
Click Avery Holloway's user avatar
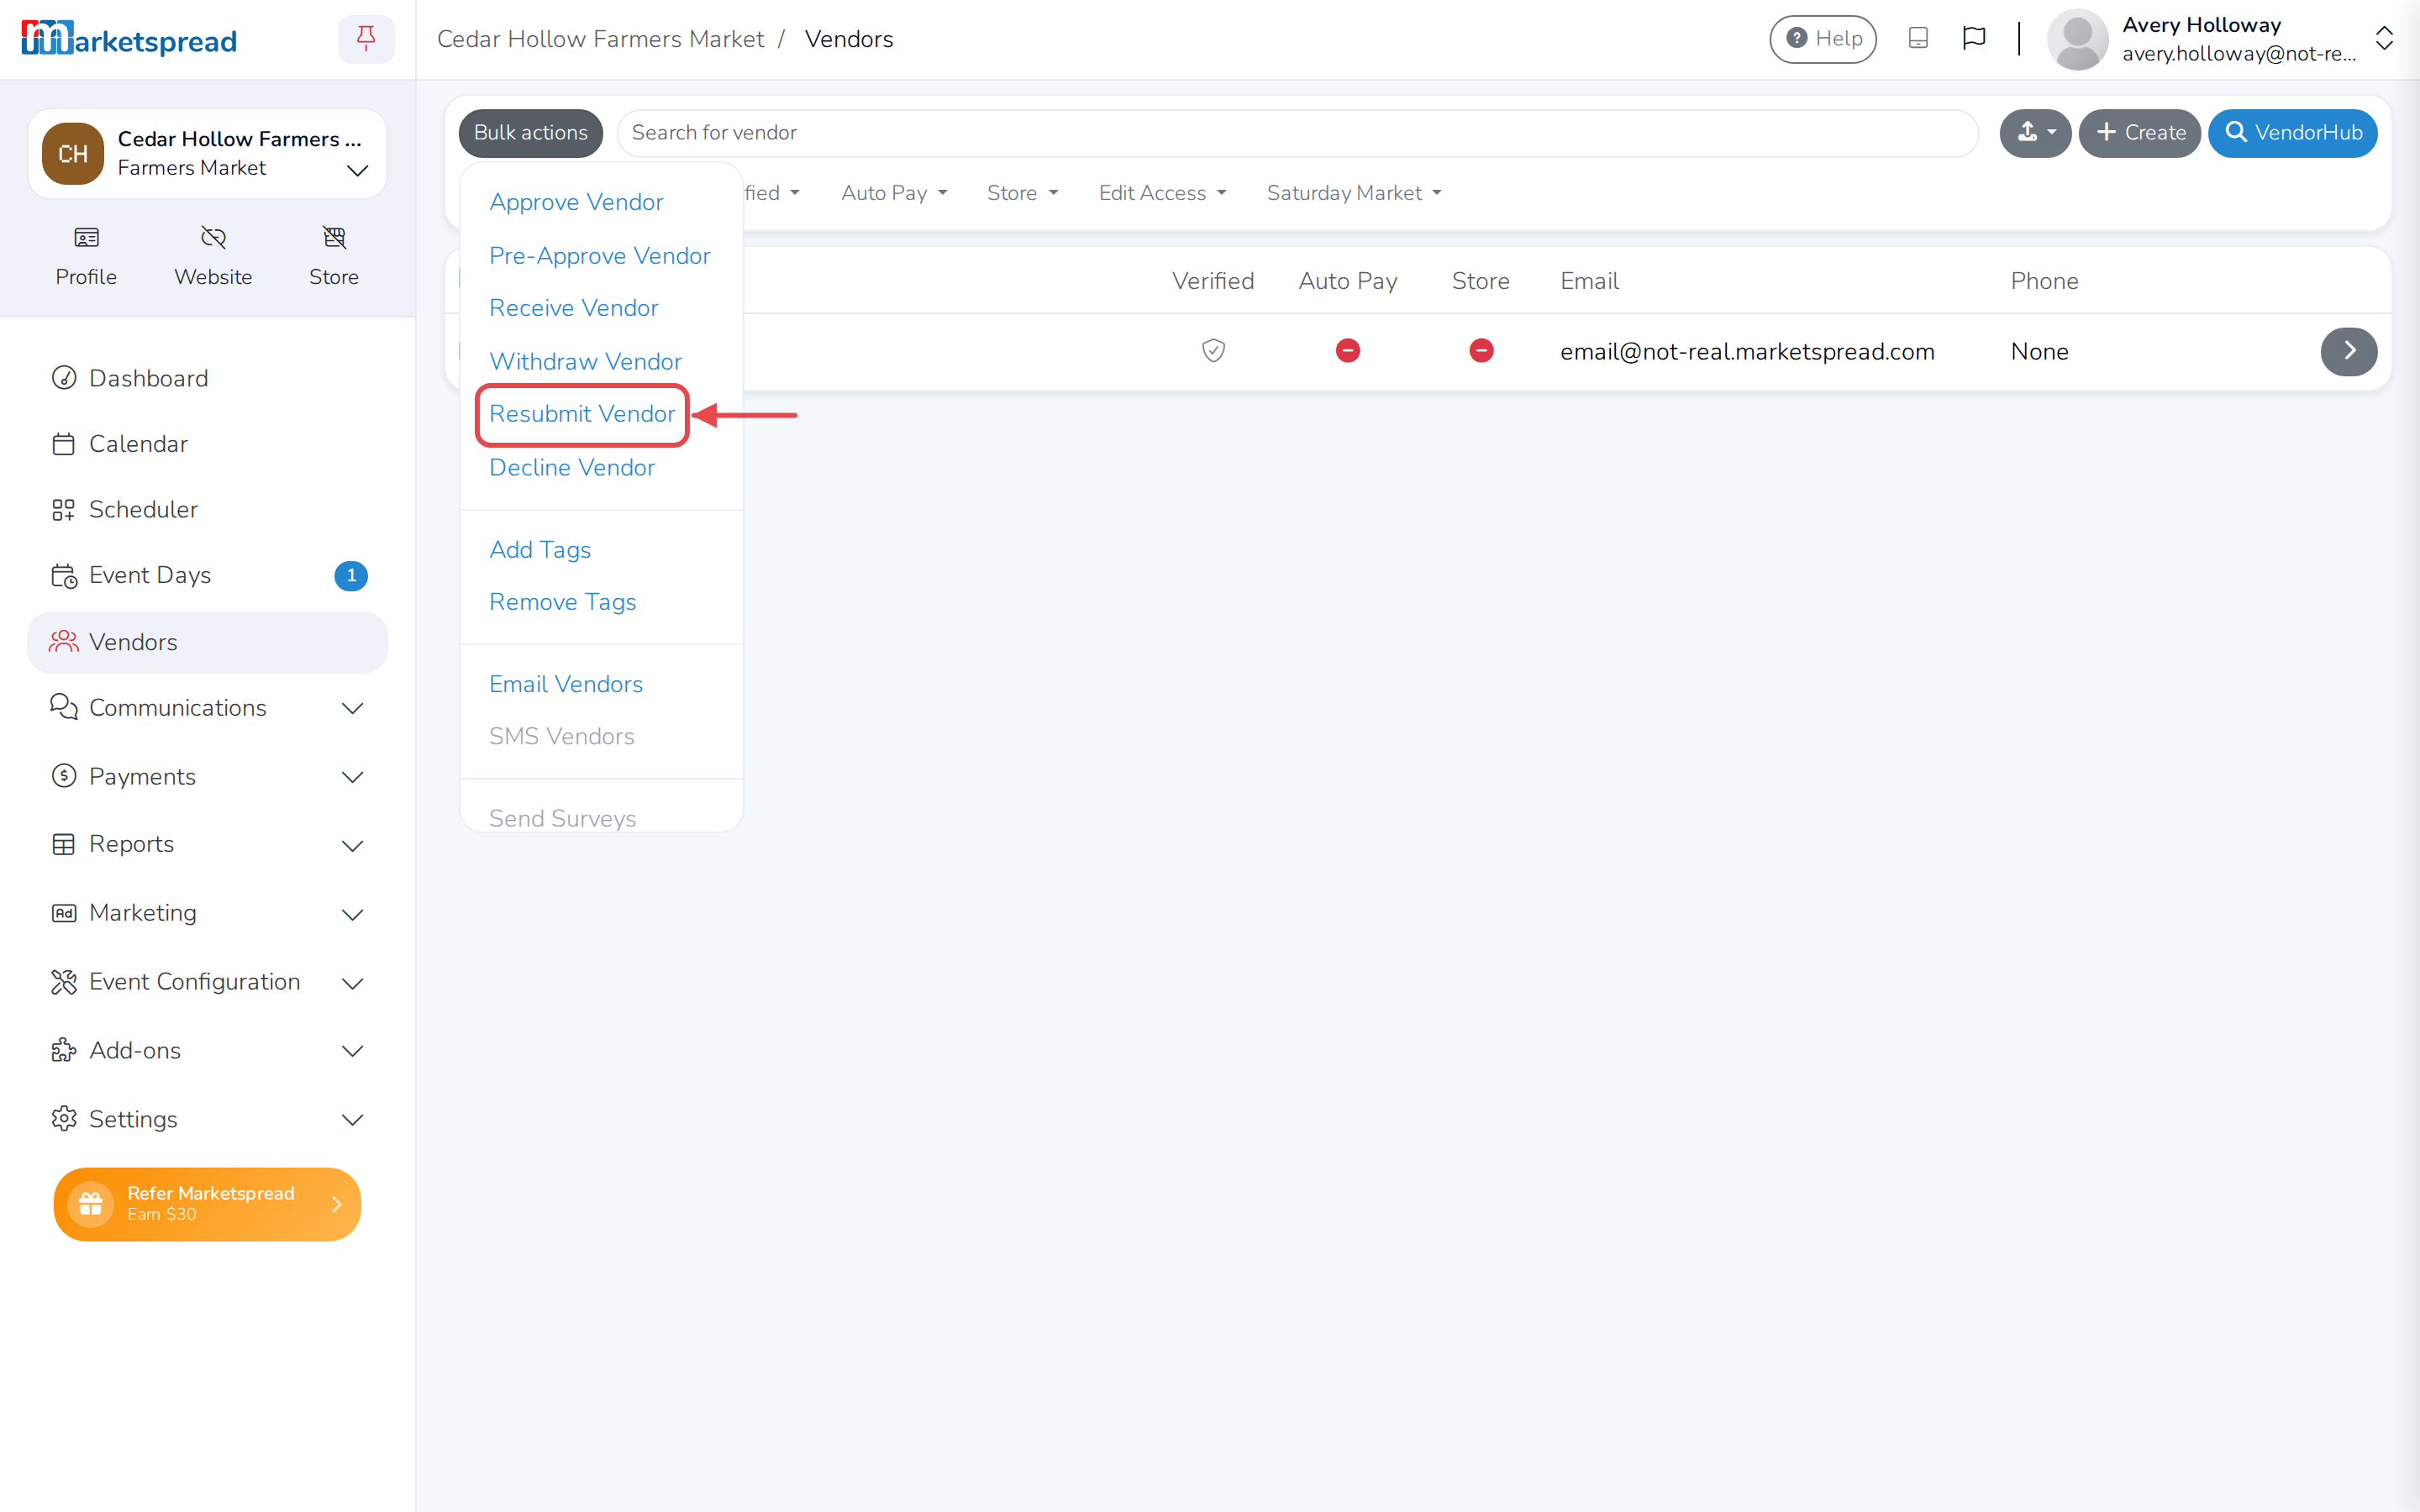[x=2077, y=39]
